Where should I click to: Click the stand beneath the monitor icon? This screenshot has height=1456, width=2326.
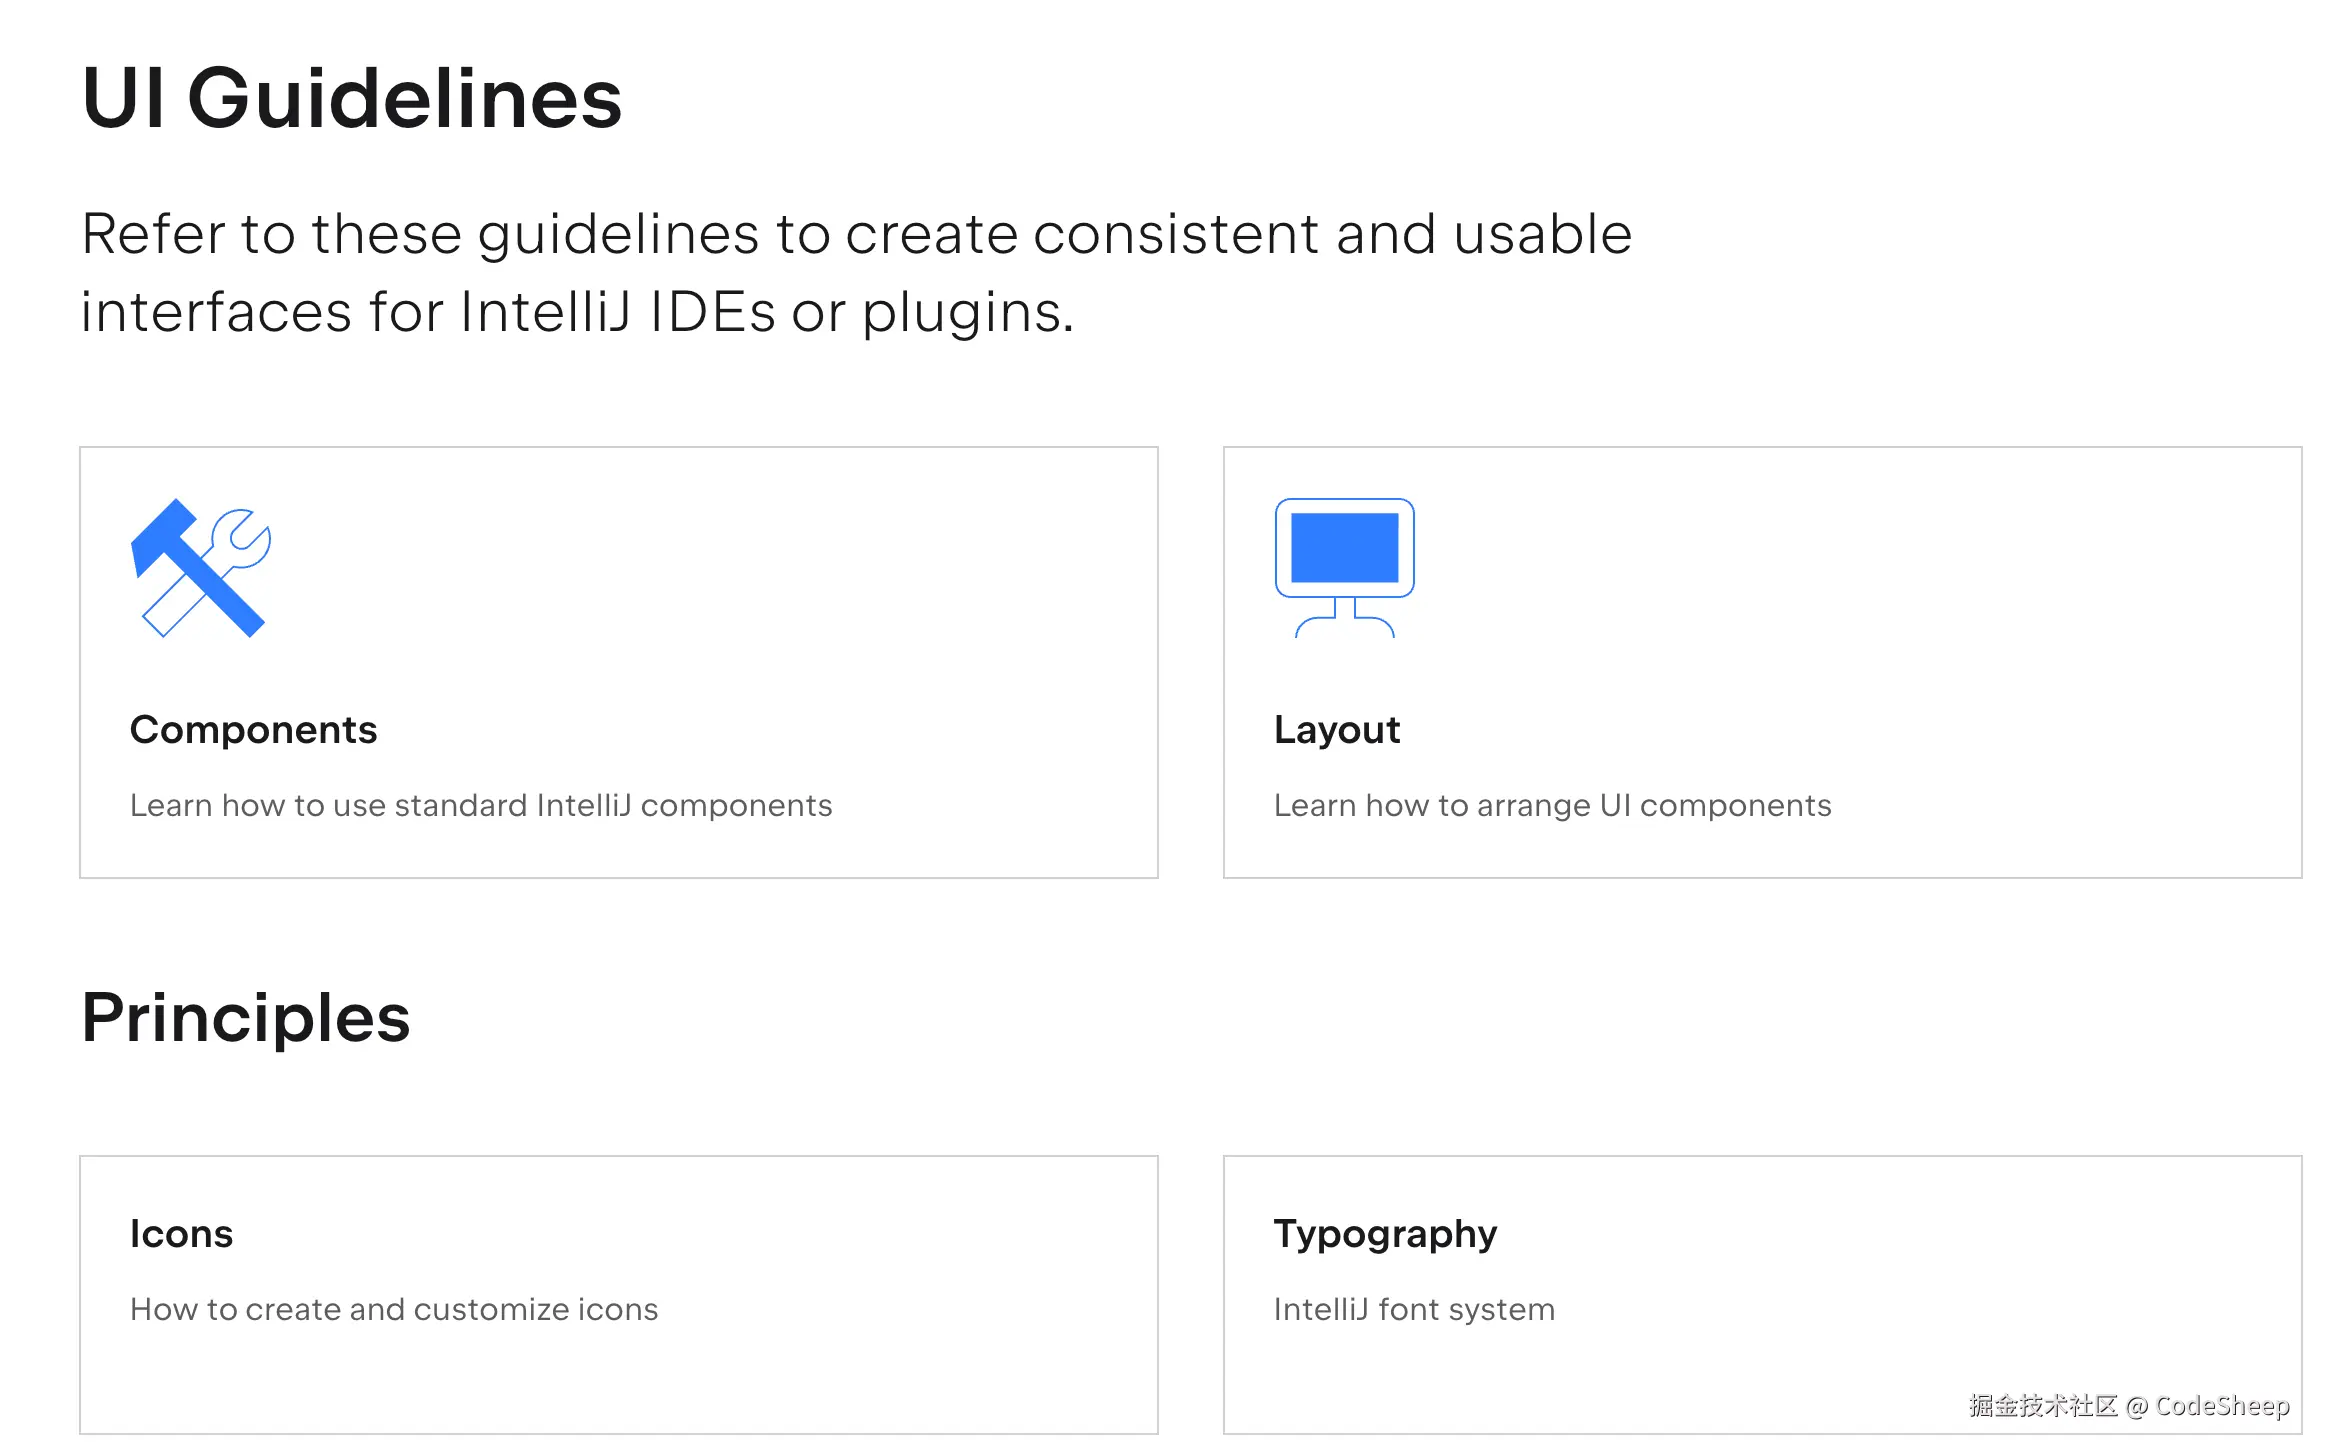click(1344, 618)
